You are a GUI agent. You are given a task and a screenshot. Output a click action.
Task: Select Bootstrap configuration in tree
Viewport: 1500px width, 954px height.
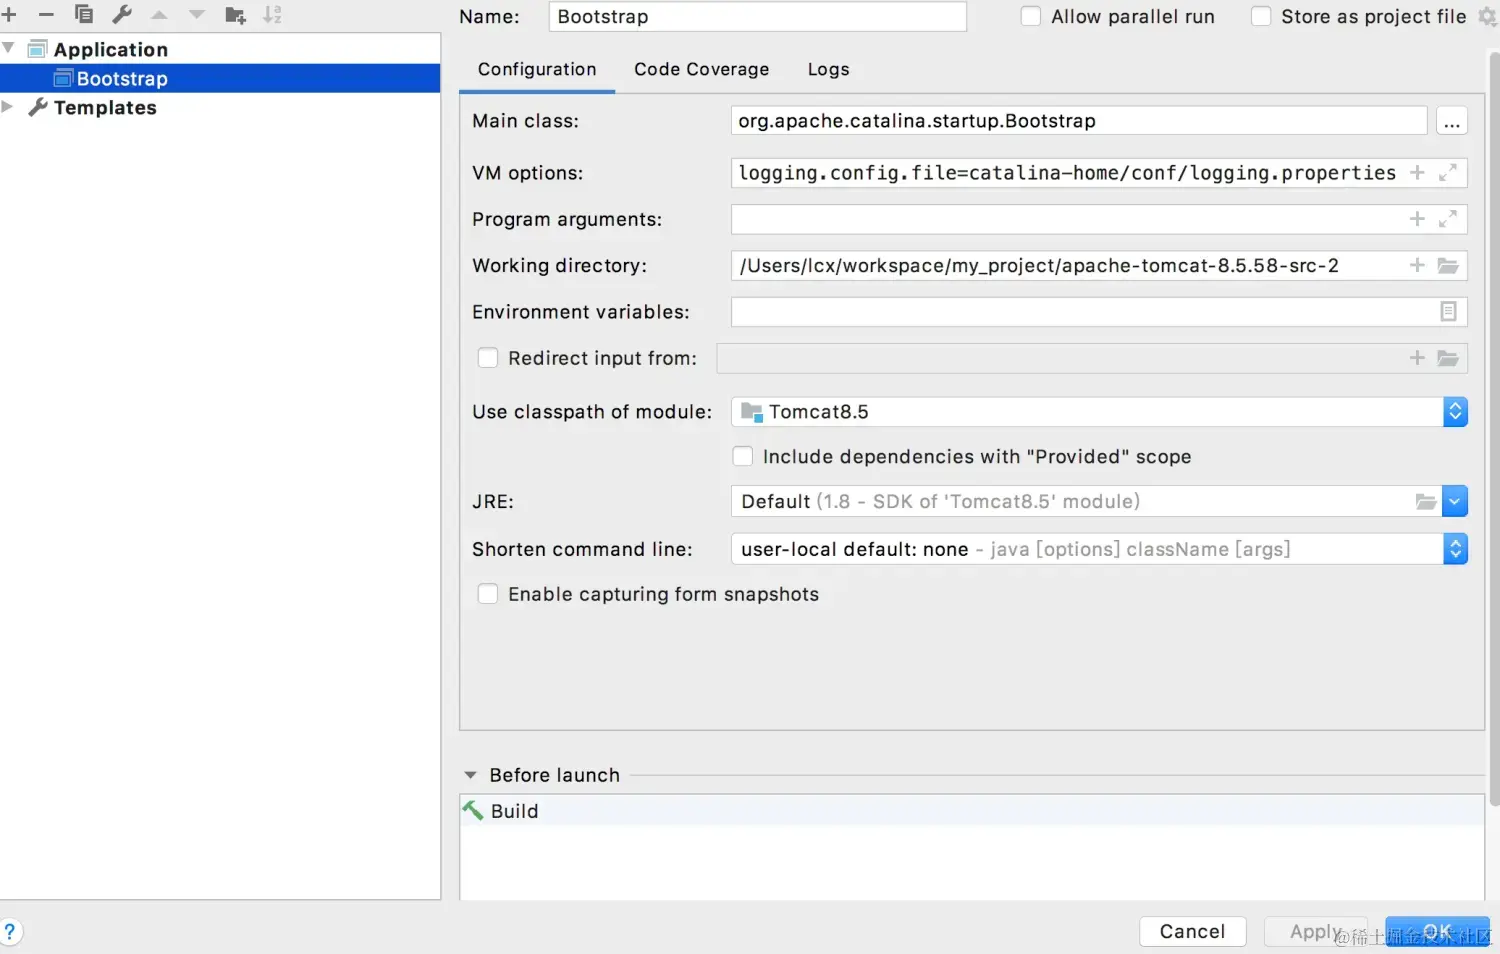[220, 78]
